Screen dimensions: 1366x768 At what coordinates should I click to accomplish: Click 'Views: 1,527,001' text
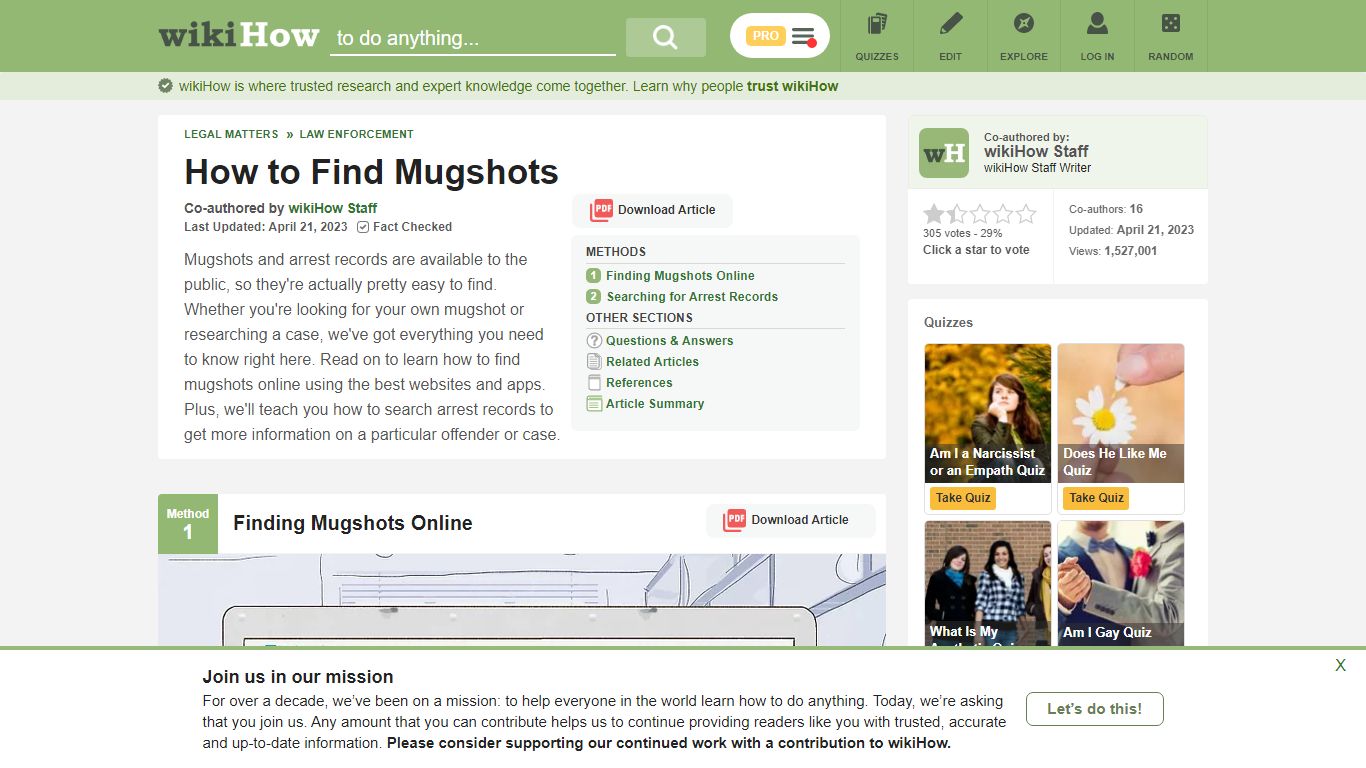1113,251
